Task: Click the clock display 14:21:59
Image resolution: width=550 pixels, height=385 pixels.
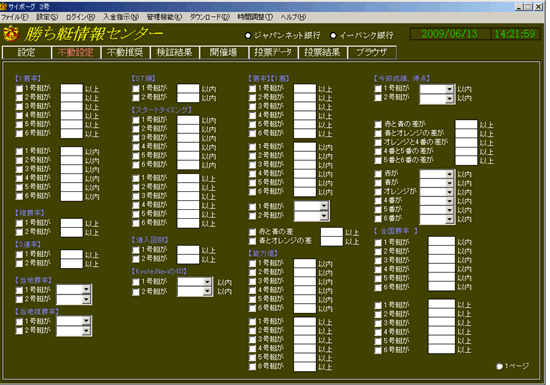Action: click(x=515, y=34)
